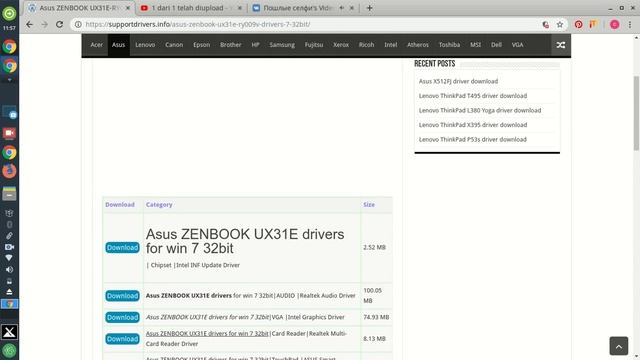Open the pink profile avatar
Screen dimensions: 640x360
click(x=615, y=24)
